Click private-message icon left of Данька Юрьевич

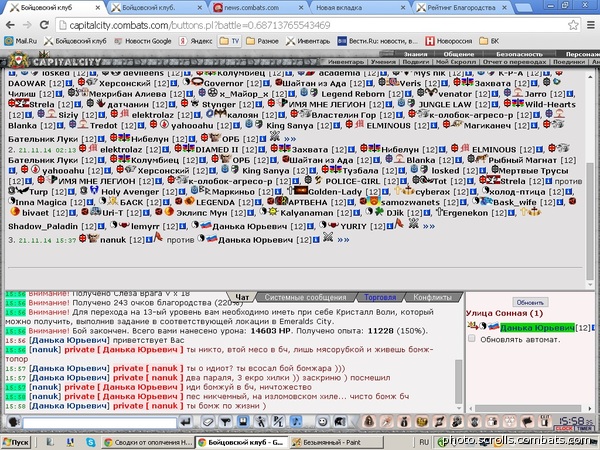(473, 326)
